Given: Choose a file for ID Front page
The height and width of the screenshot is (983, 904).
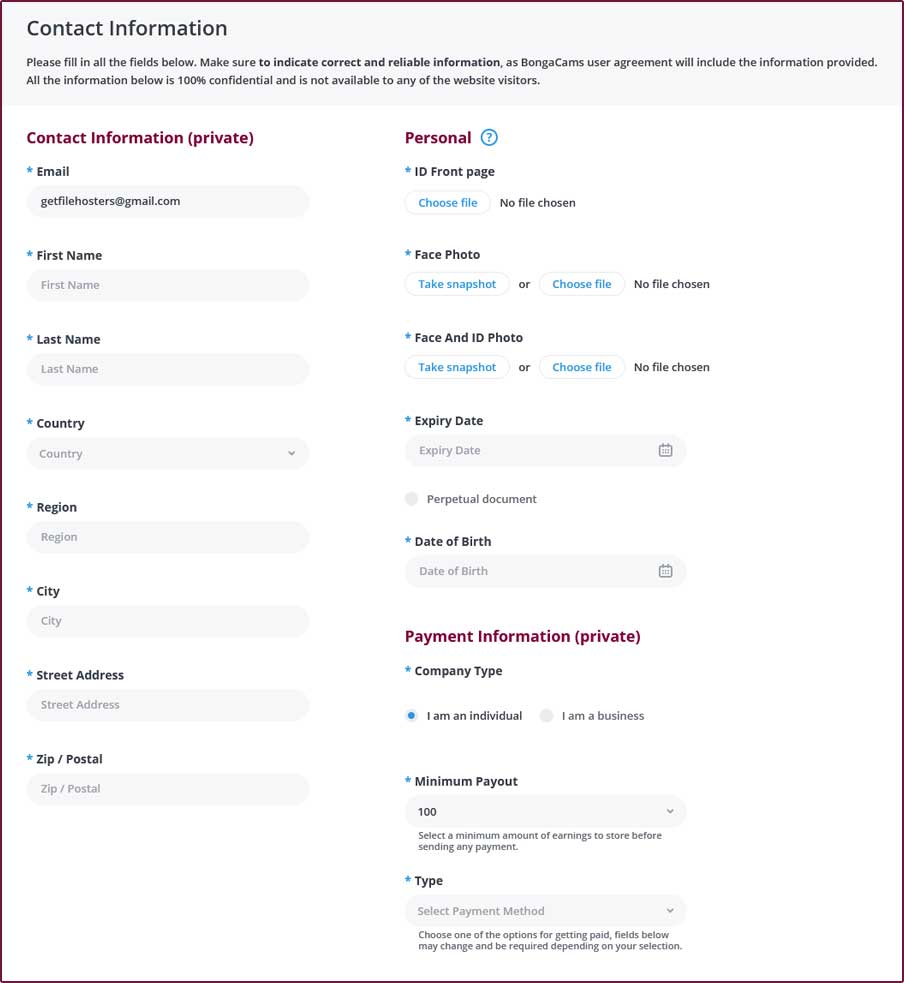Looking at the screenshot, I should click(x=447, y=202).
